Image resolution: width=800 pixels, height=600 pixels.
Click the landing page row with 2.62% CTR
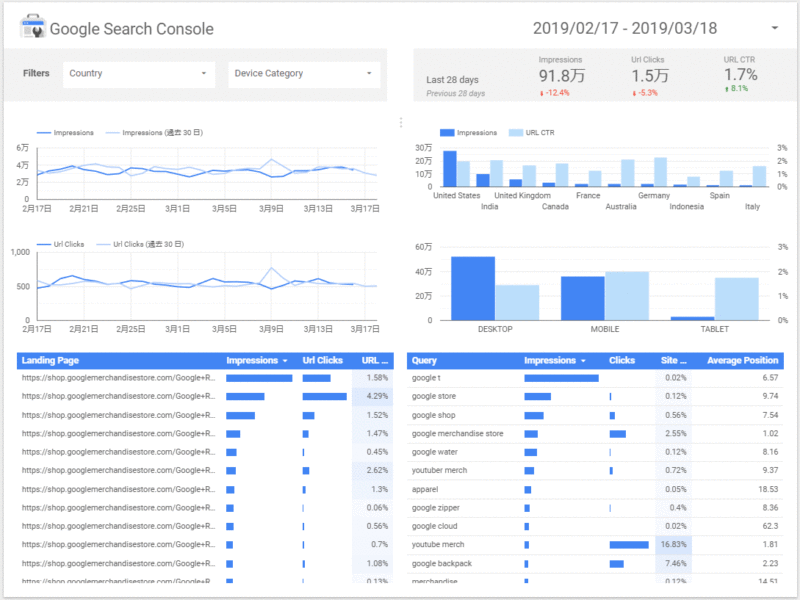point(205,470)
